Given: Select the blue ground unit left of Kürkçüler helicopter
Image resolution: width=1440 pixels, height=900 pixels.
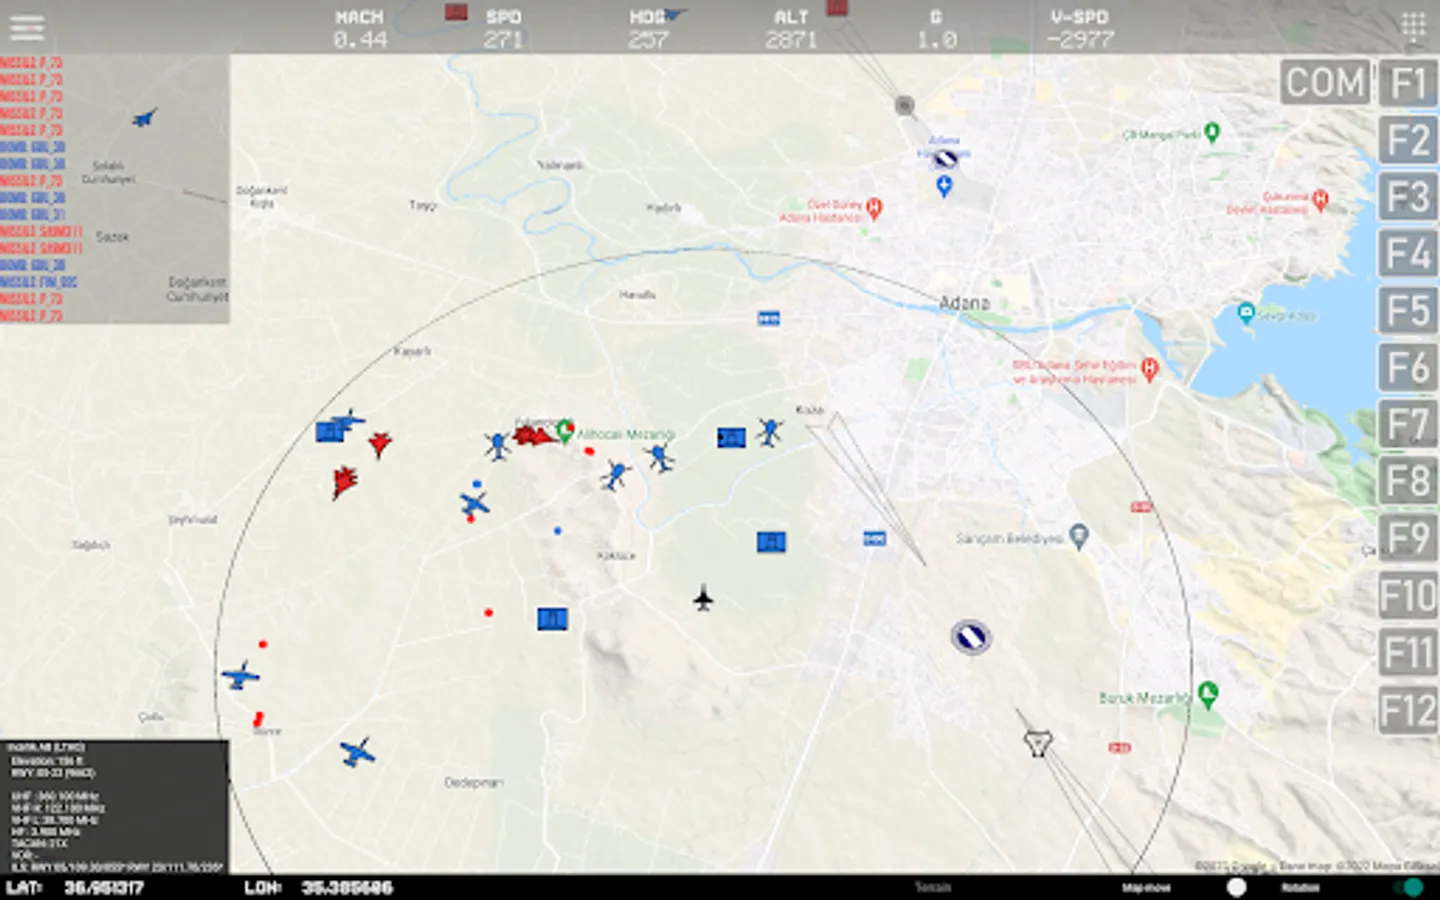Looking at the screenshot, I should pos(731,437).
